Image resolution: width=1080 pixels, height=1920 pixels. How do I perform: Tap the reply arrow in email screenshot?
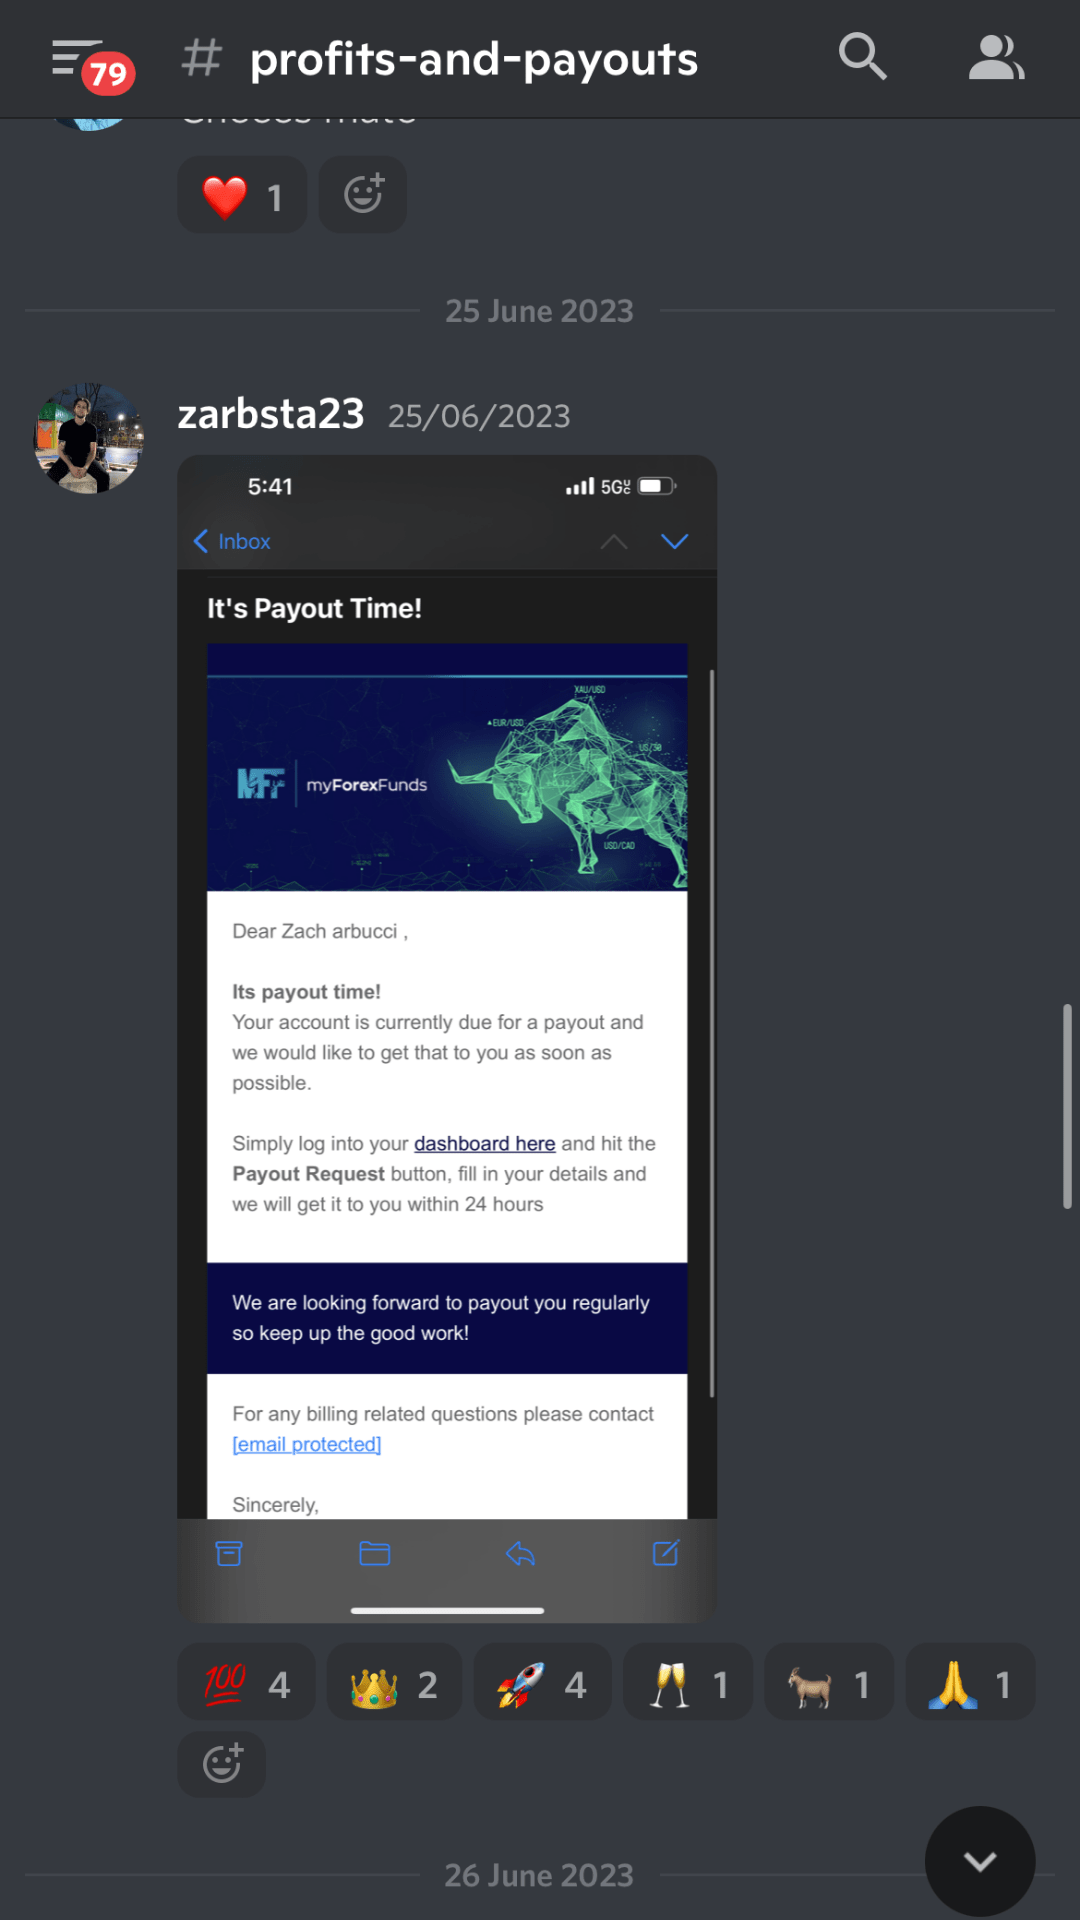(x=520, y=1553)
